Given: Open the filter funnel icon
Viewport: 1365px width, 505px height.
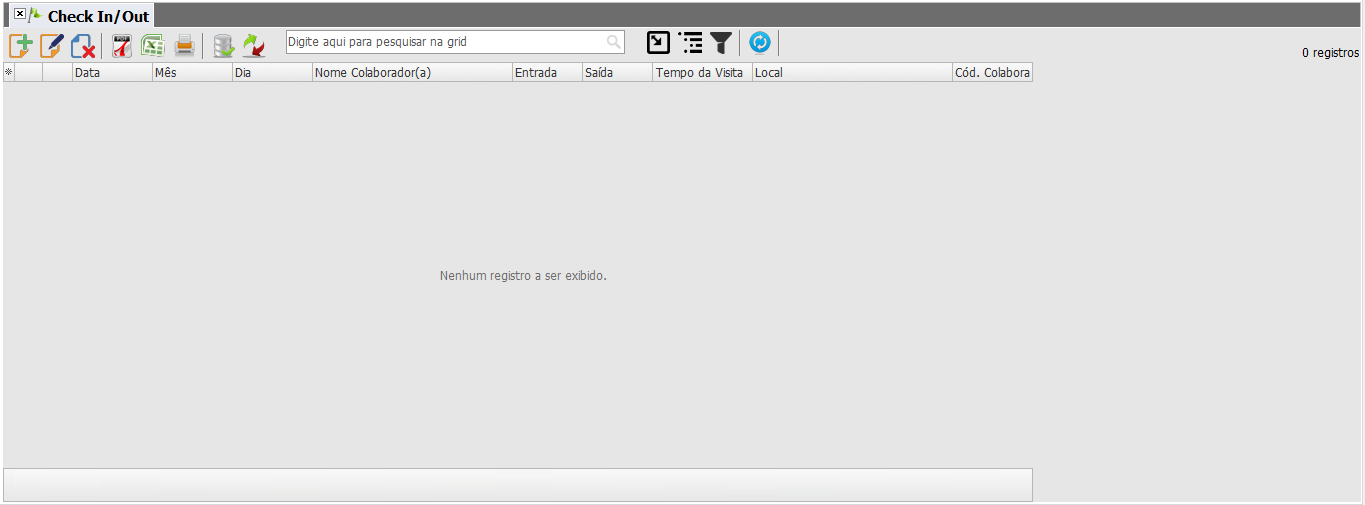Looking at the screenshot, I should pyautogui.click(x=721, y=42).
